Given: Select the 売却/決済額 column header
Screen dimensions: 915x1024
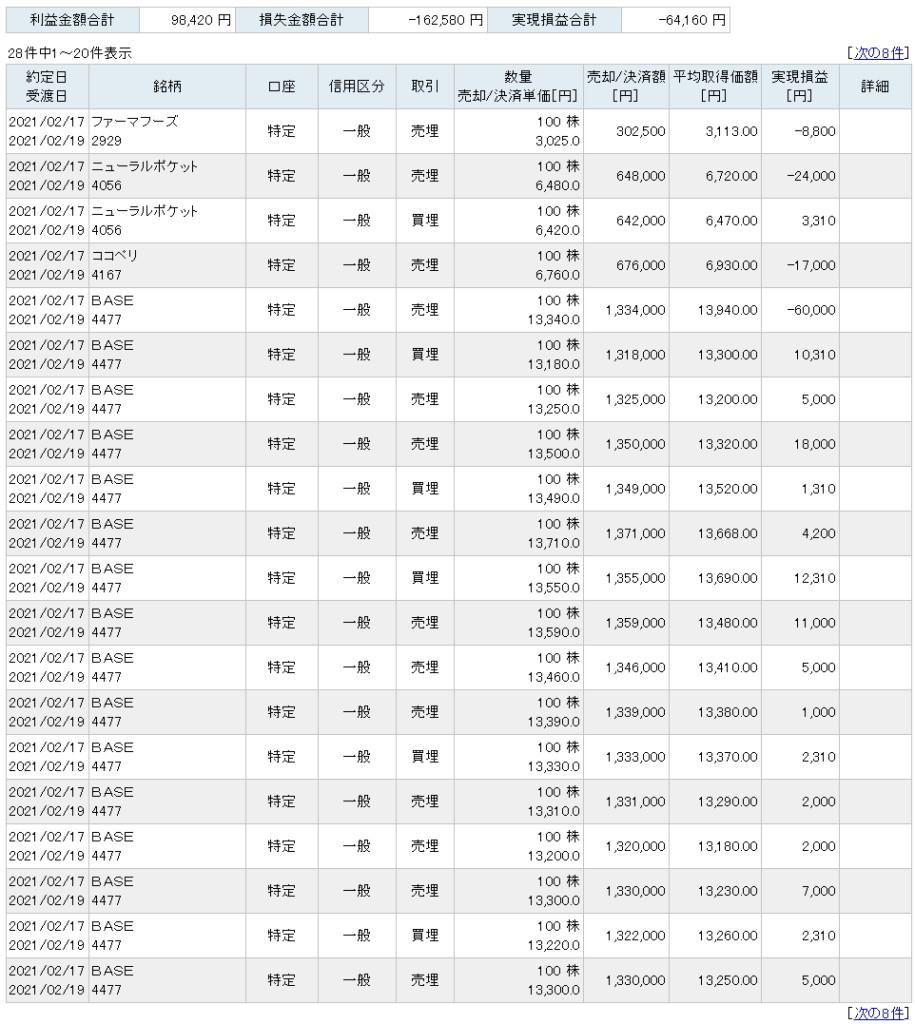Looking at the screenshot, I should click(626, 86).
